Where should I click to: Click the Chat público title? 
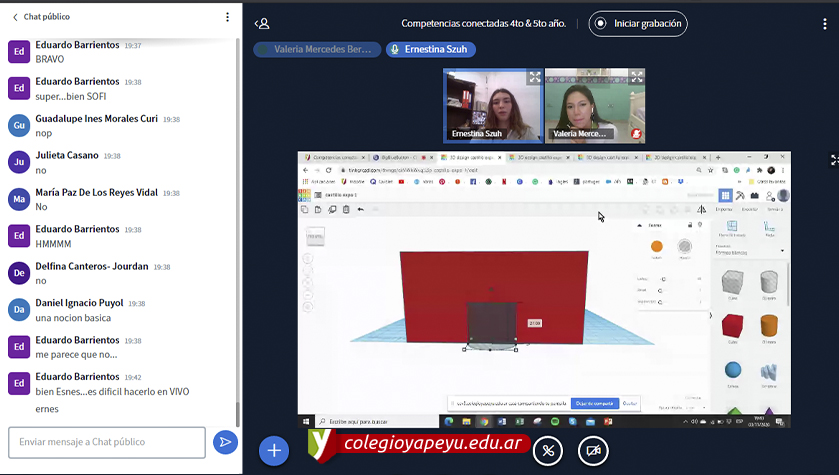pyautogui.click(x=47, y=17)
